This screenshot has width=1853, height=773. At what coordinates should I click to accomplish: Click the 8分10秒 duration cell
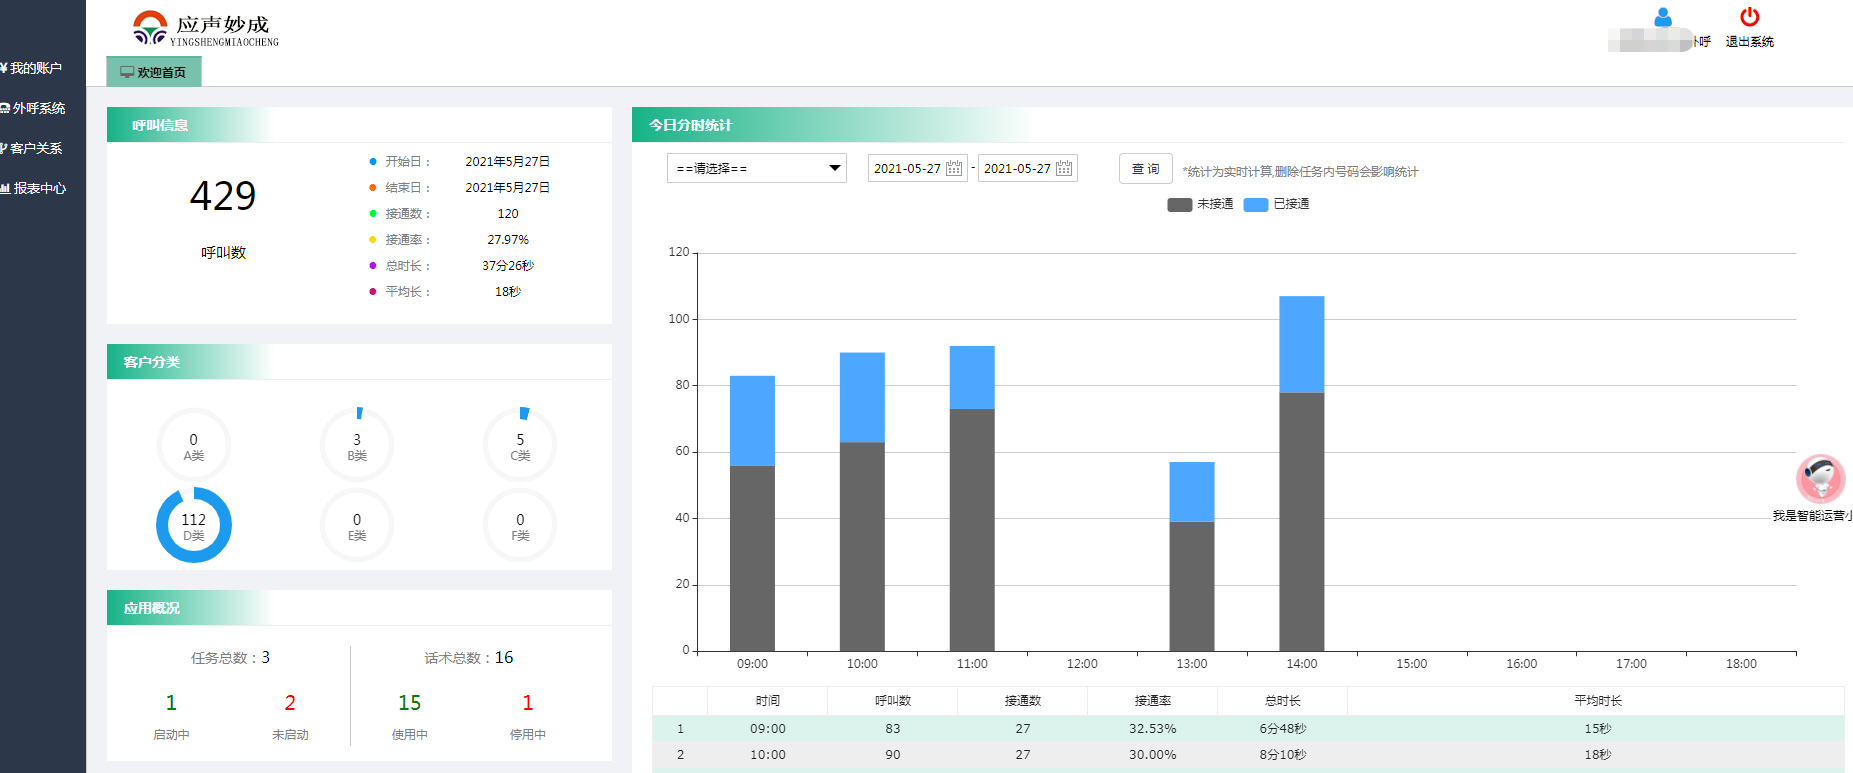(x=1283, y=755)
